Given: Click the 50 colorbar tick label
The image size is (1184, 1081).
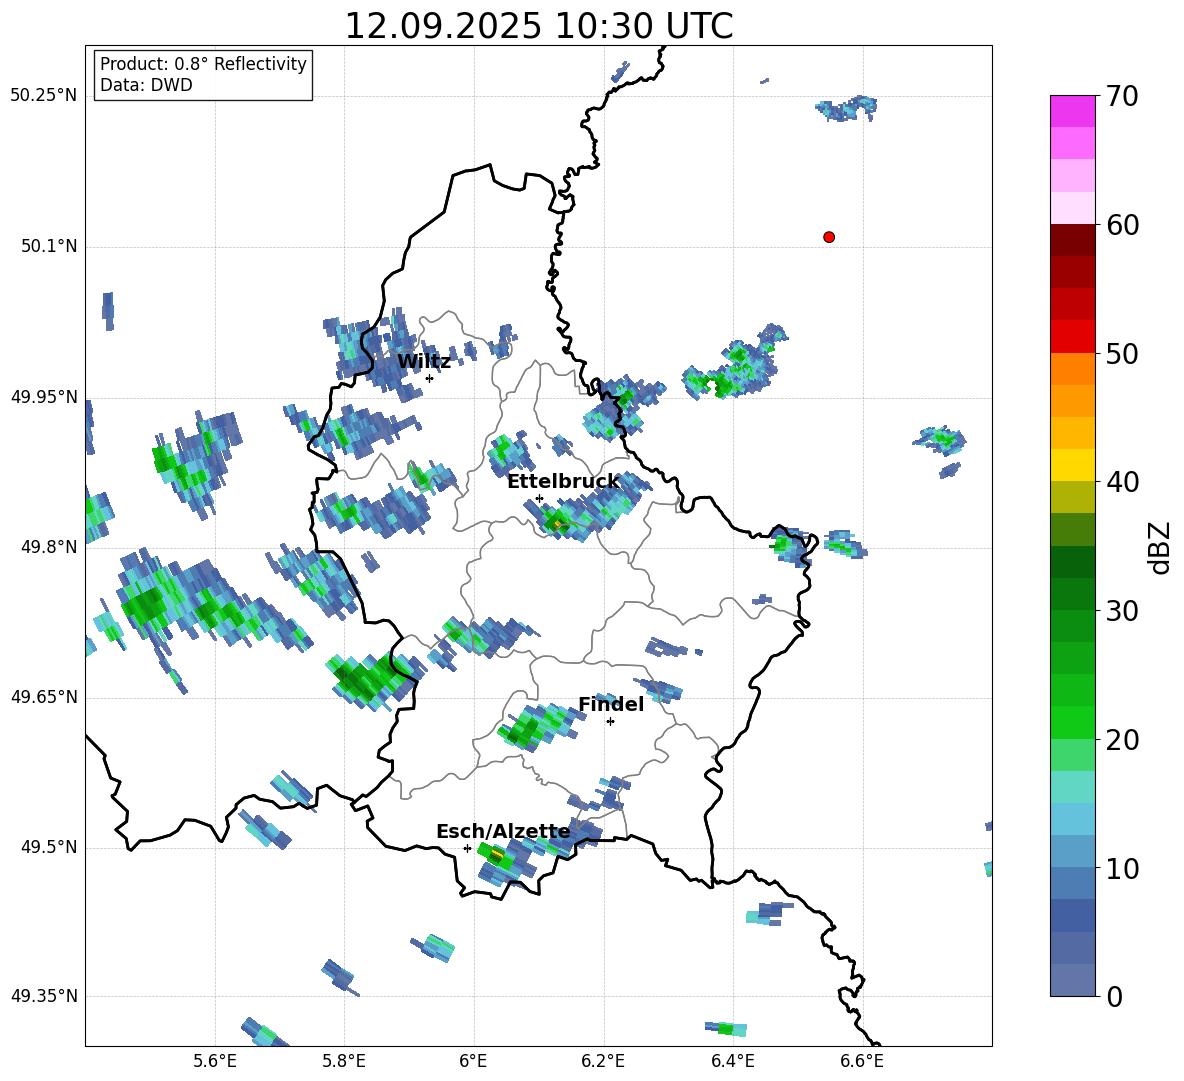Looking at the screenshot, I should tap(1122, 353).
